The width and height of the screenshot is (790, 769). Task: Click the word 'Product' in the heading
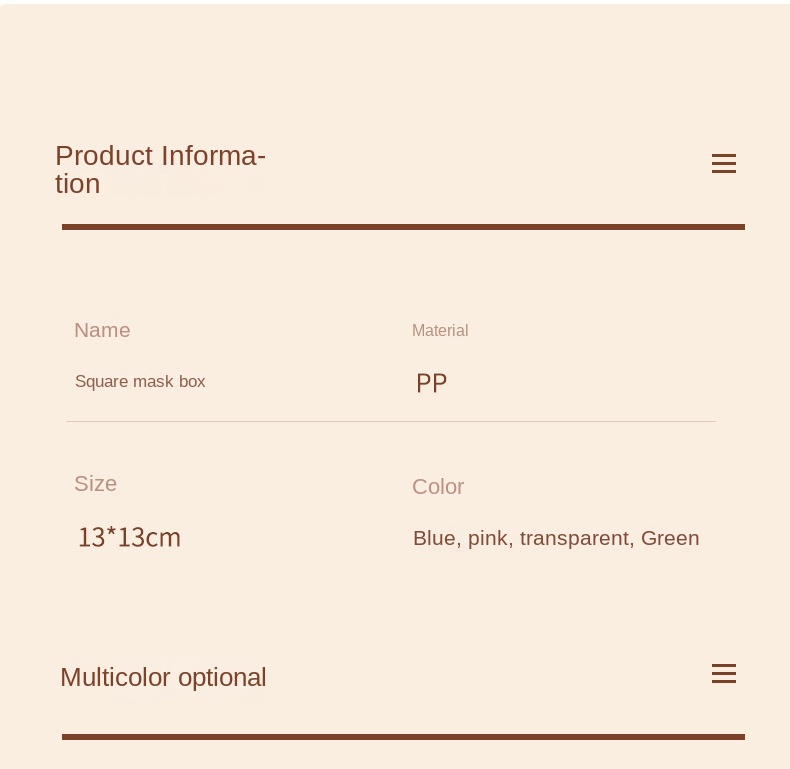coord(104,156)
